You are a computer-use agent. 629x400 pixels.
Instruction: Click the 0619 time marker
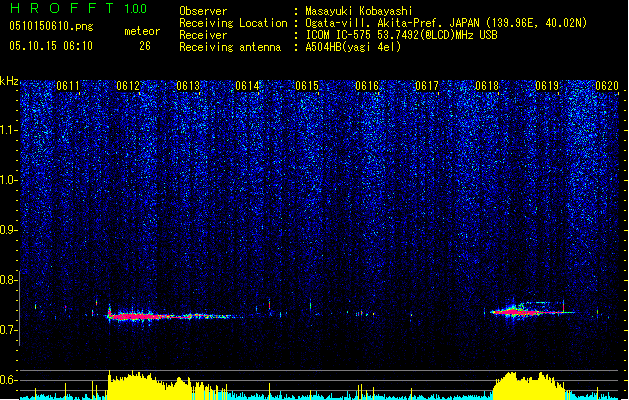point(547,86)
